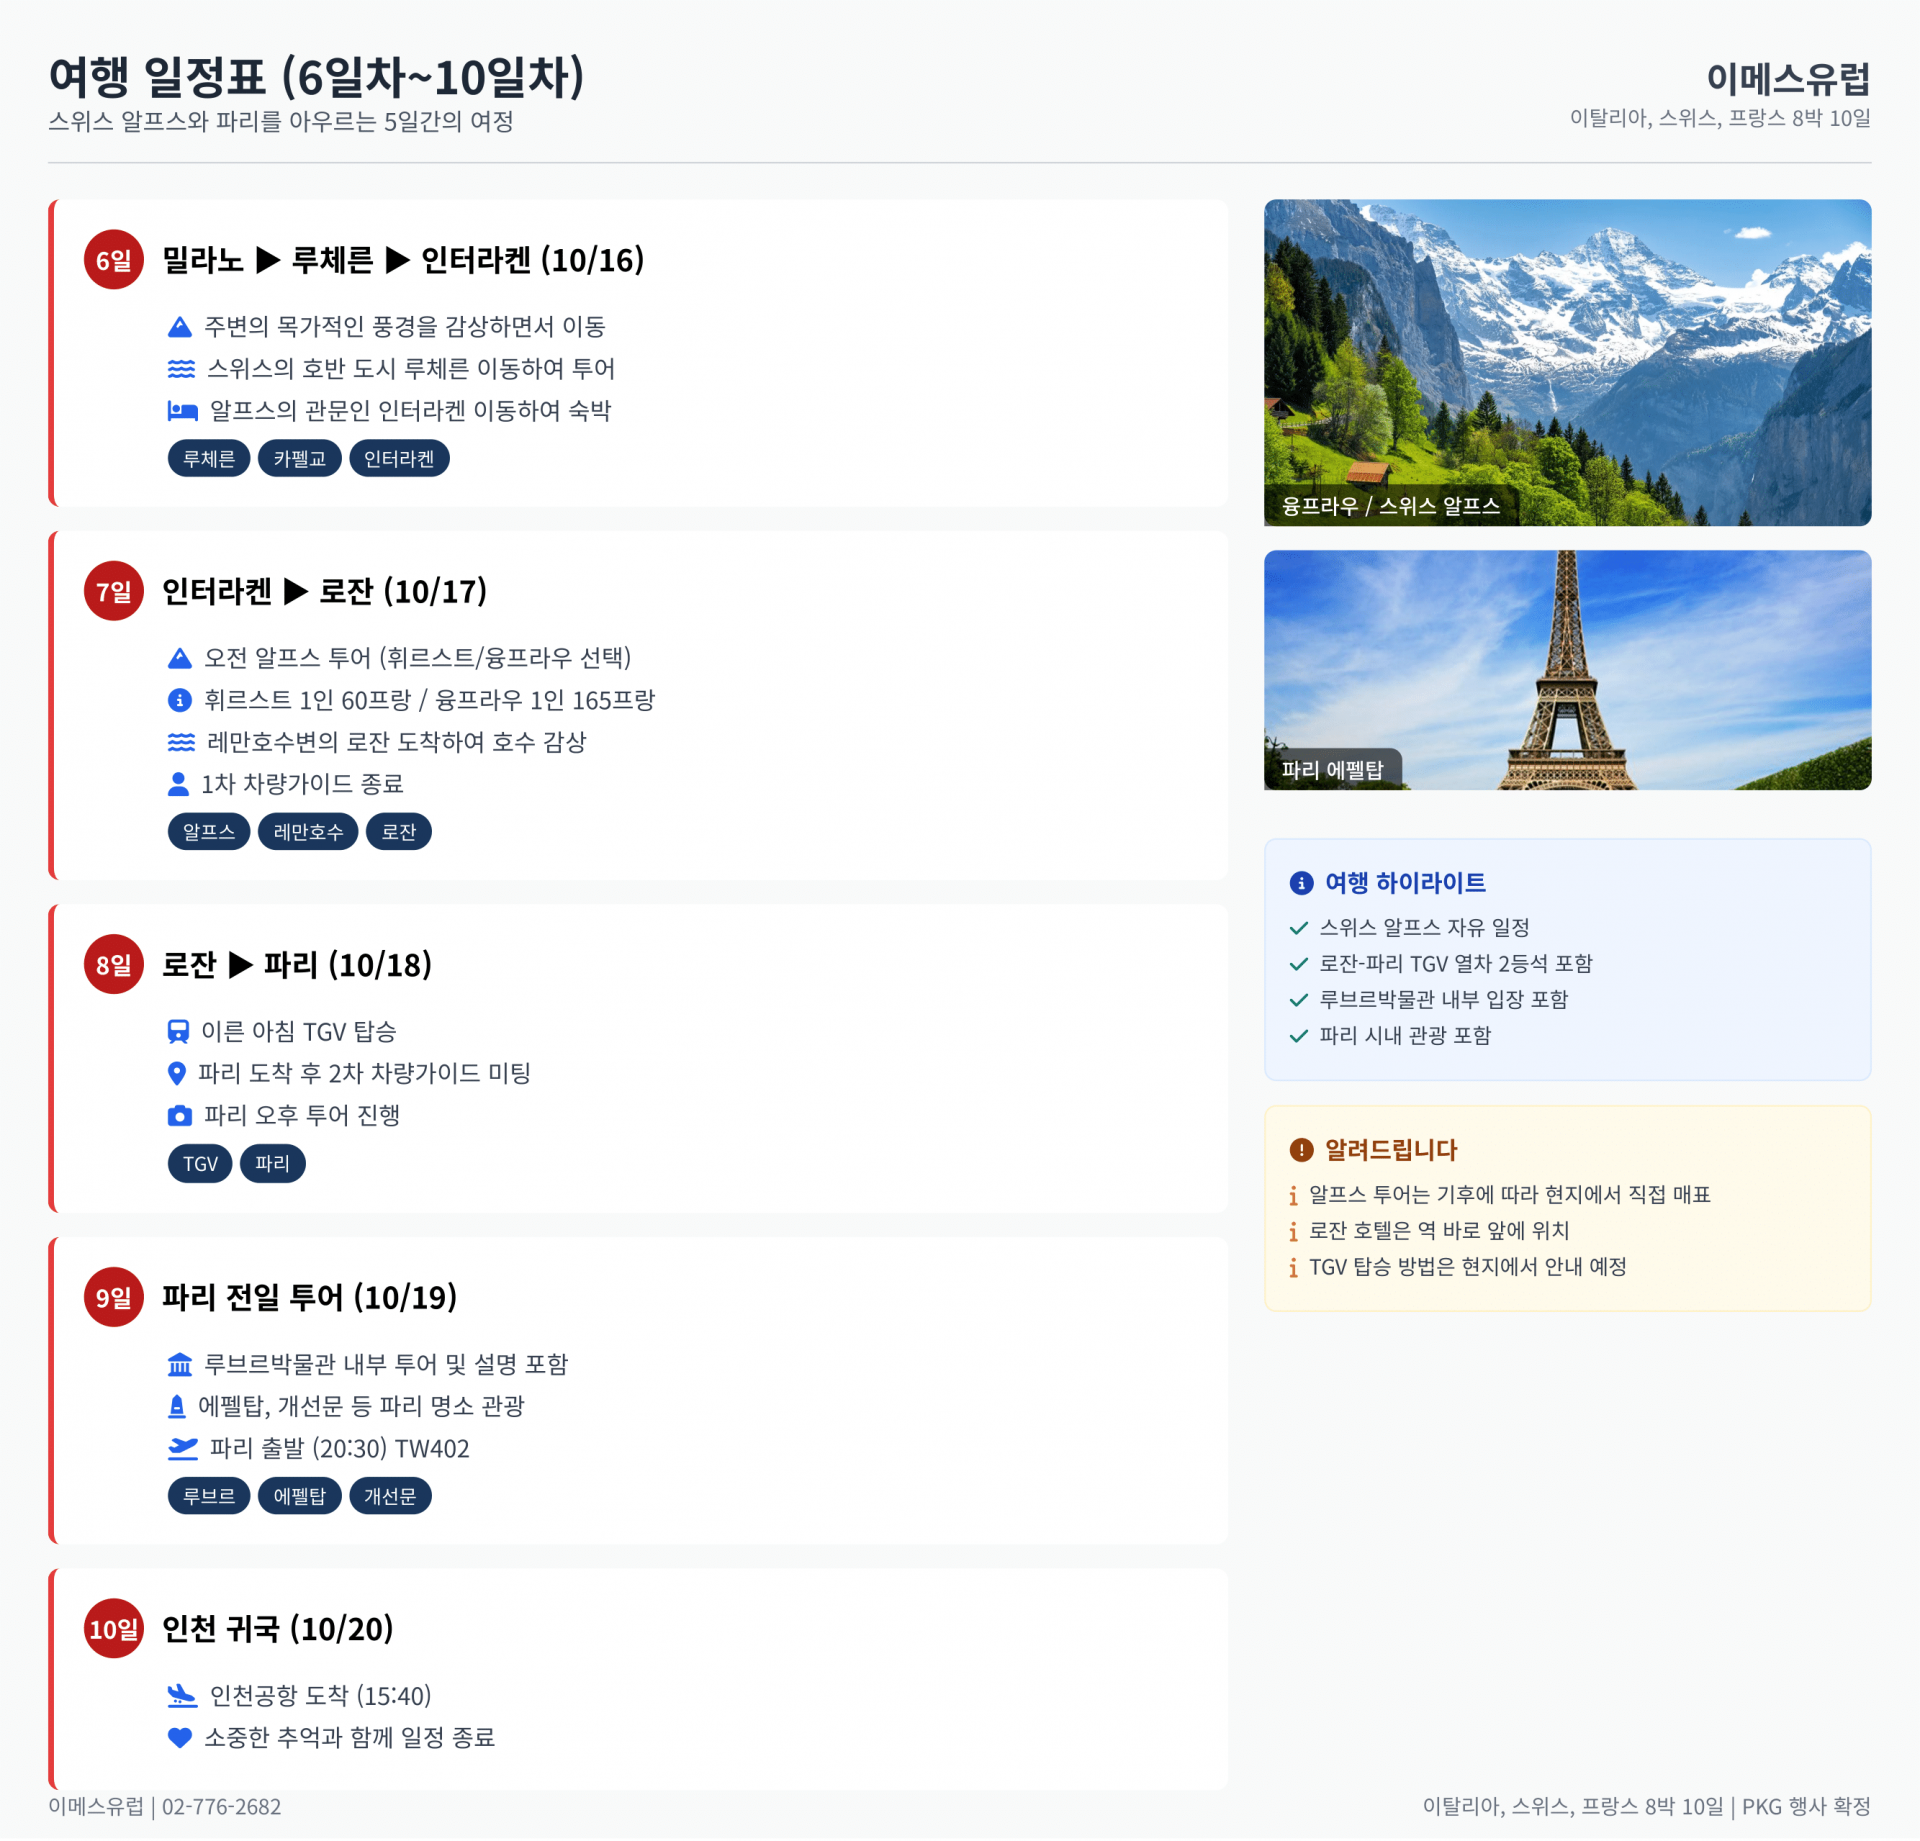The width and height of the screenshot is (1920, 1841).
Task: Select the TGV tag on day 8
Action: pos(200,1164)
